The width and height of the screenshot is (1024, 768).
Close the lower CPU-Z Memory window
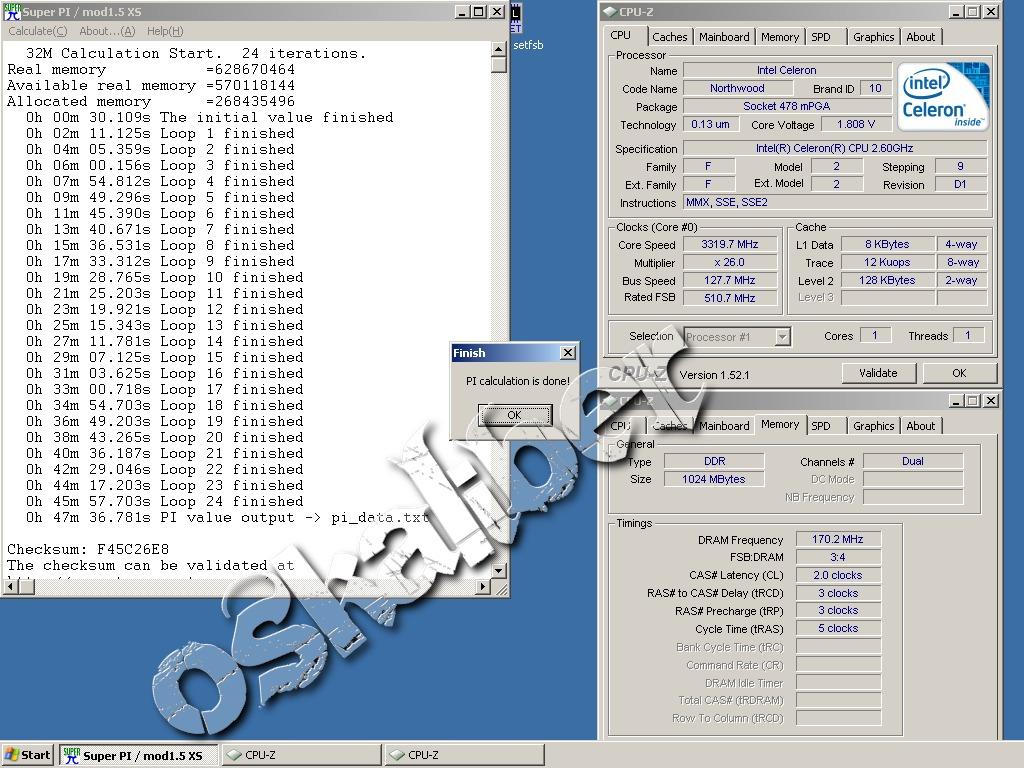(x=991, y=400)
